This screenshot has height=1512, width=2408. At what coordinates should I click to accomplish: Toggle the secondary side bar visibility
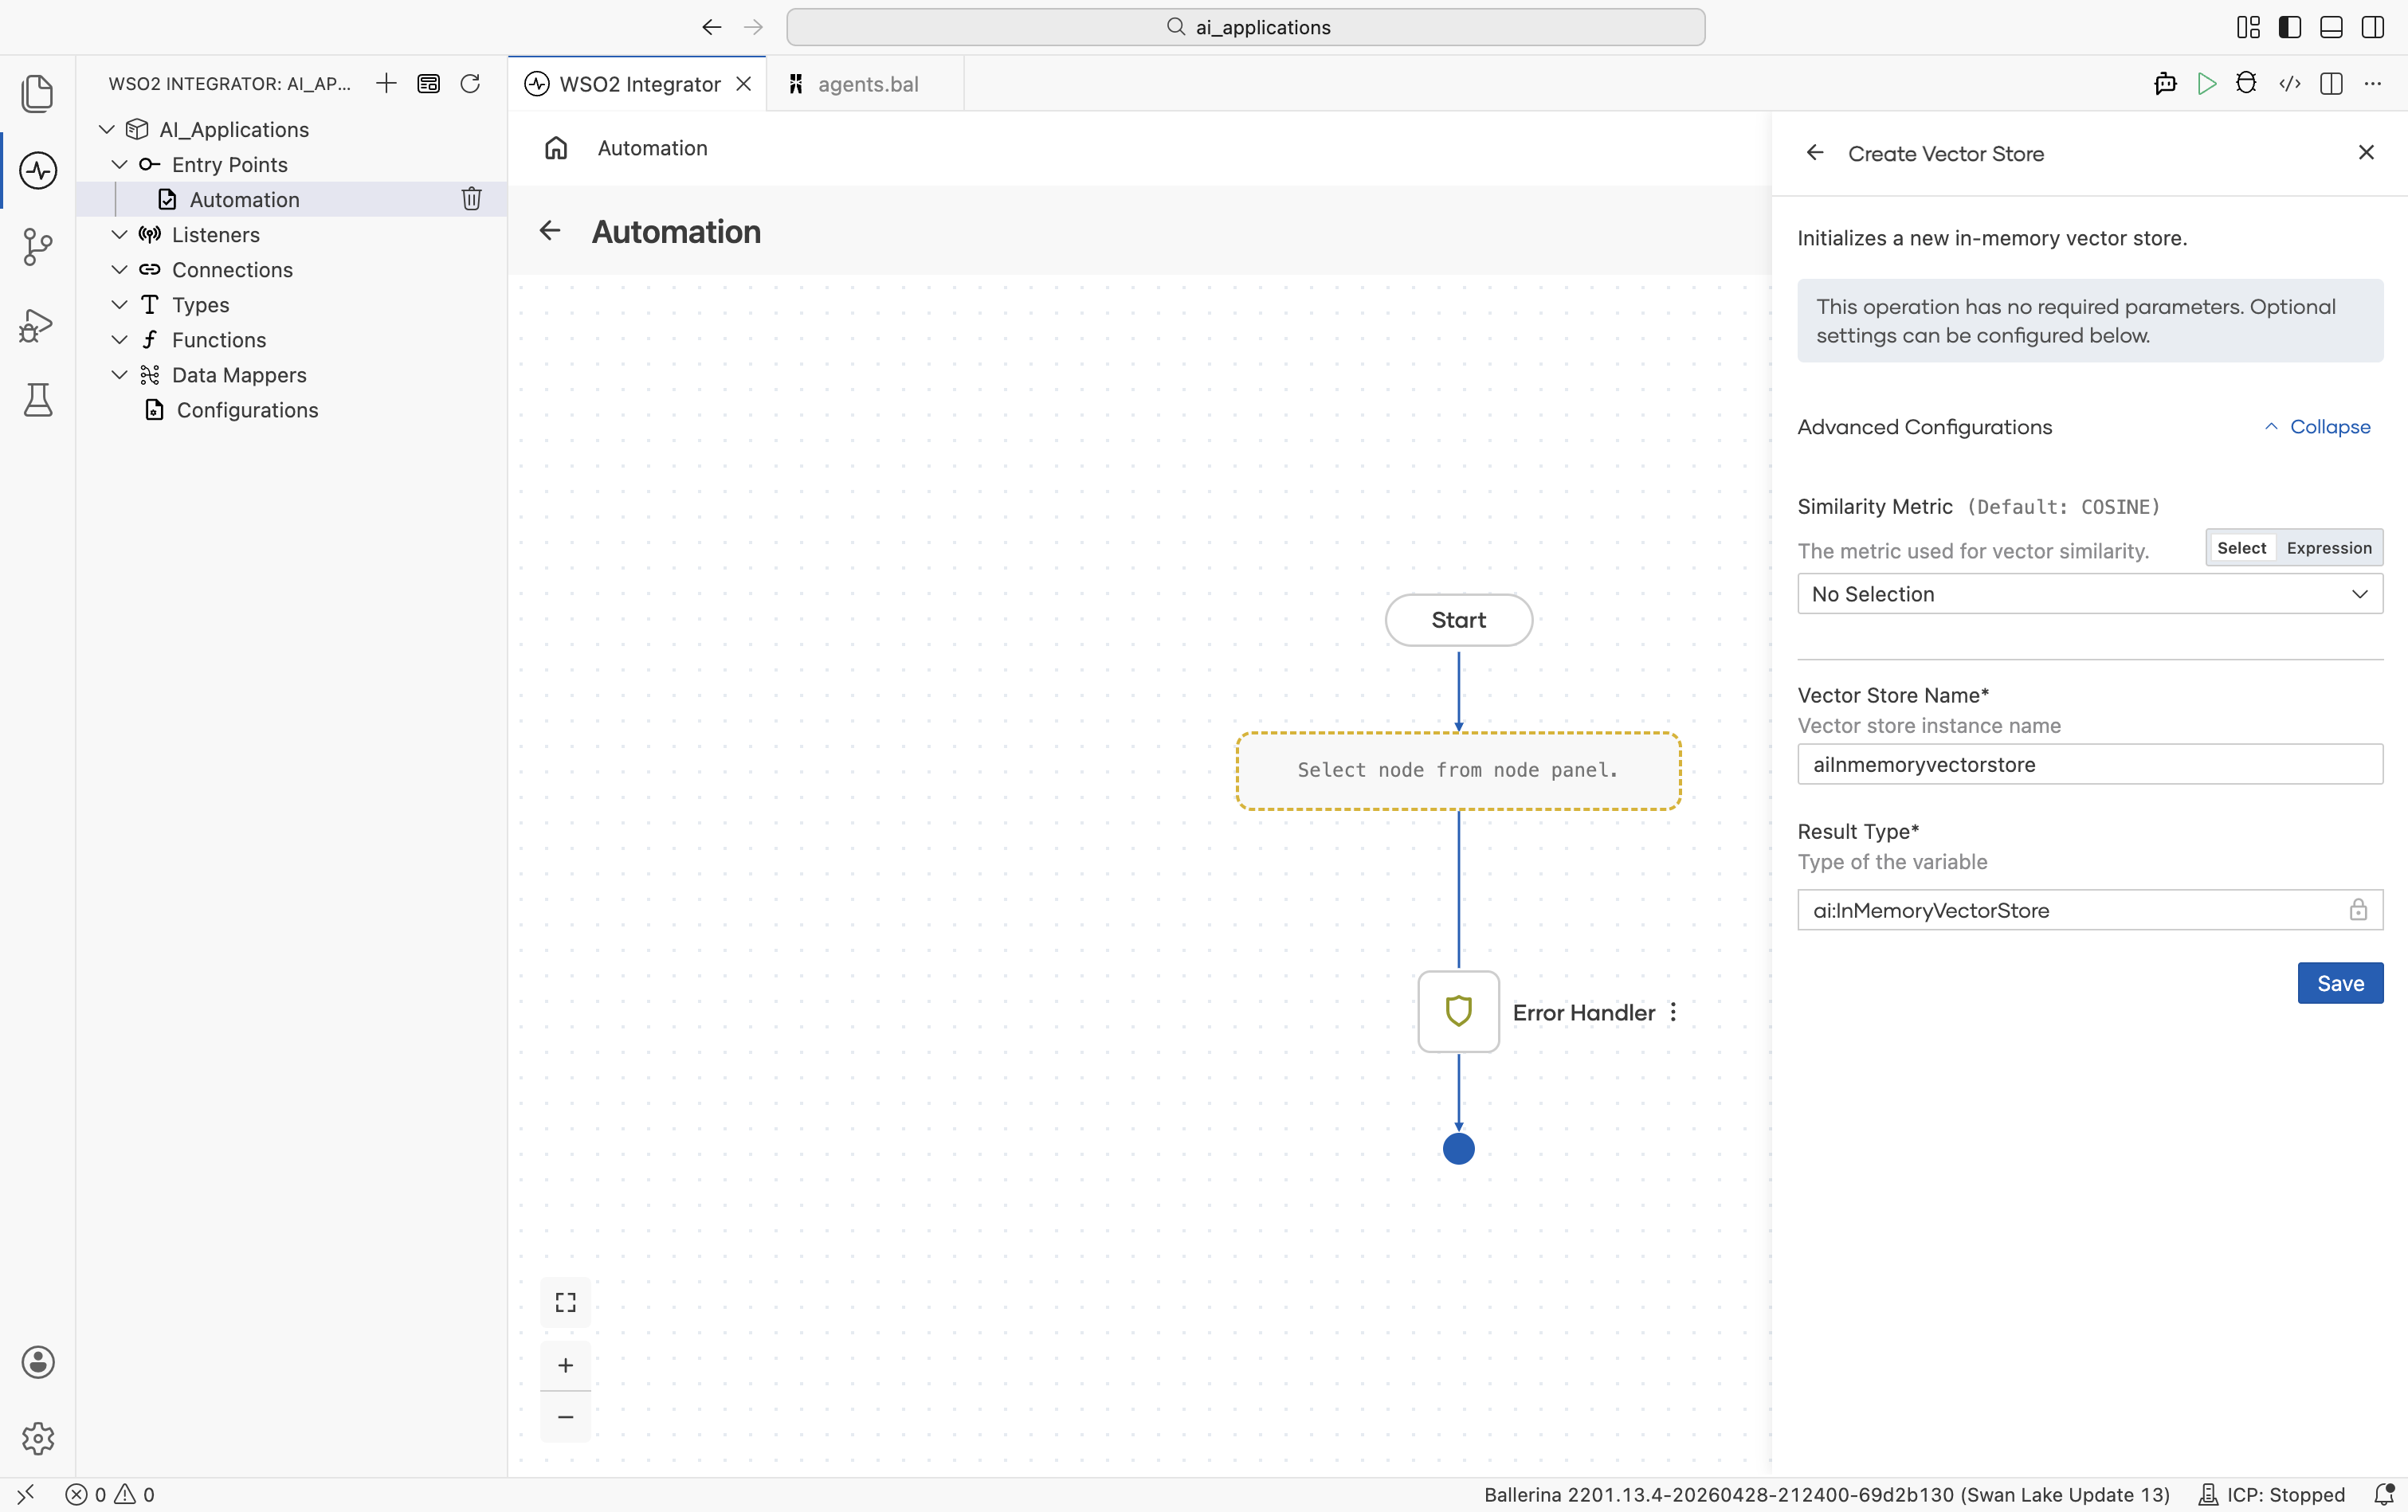(x=2373, y=27)
